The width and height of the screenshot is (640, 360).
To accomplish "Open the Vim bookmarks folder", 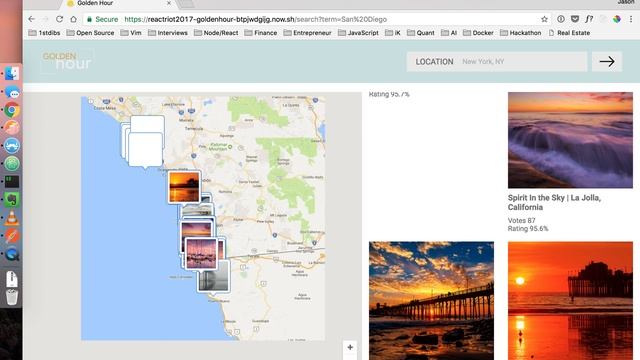I will (131, 33).
